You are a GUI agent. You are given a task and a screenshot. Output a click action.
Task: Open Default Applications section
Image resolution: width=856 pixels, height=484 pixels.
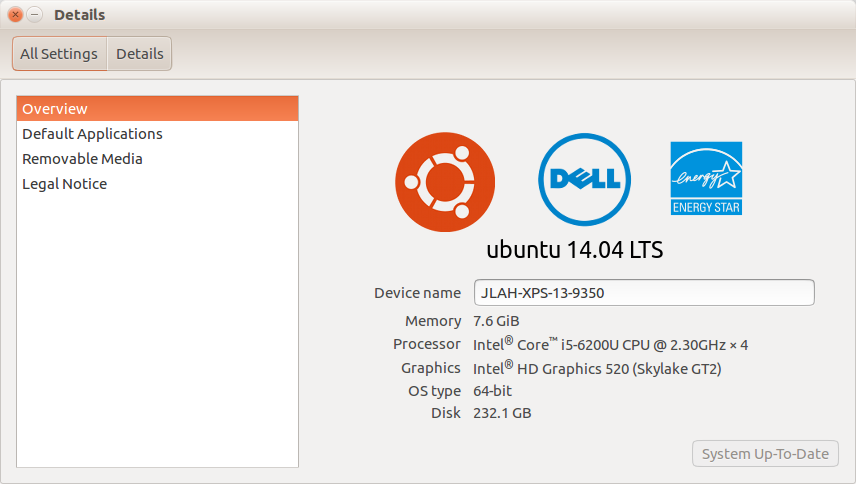tap(157, 134)
